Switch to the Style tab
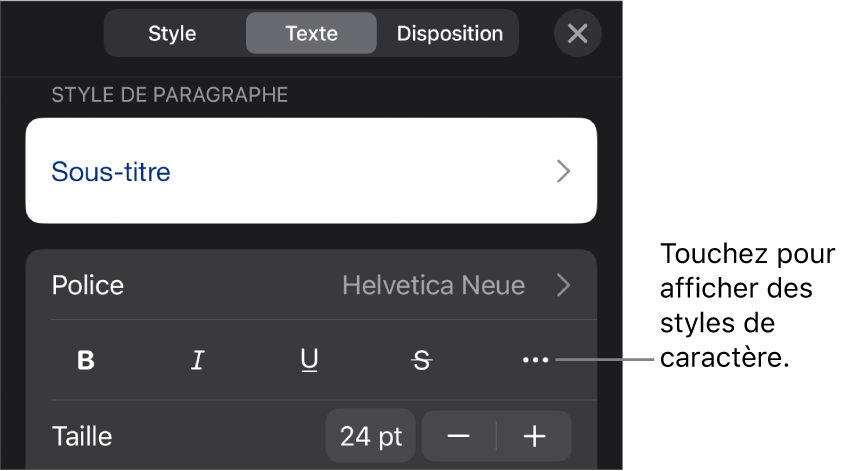Screen dimensions: 846x471 coord(172,33)
